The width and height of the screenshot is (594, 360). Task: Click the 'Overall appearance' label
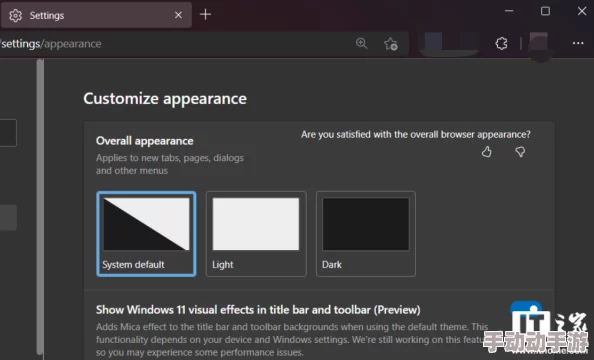[x=145, y=141]
